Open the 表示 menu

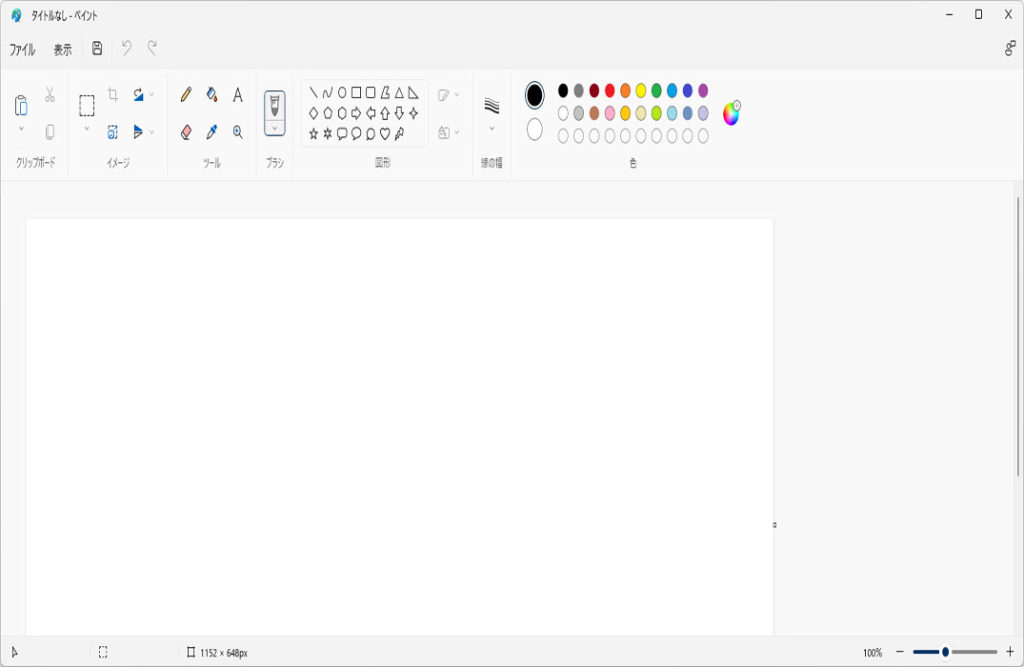point(63,49)
